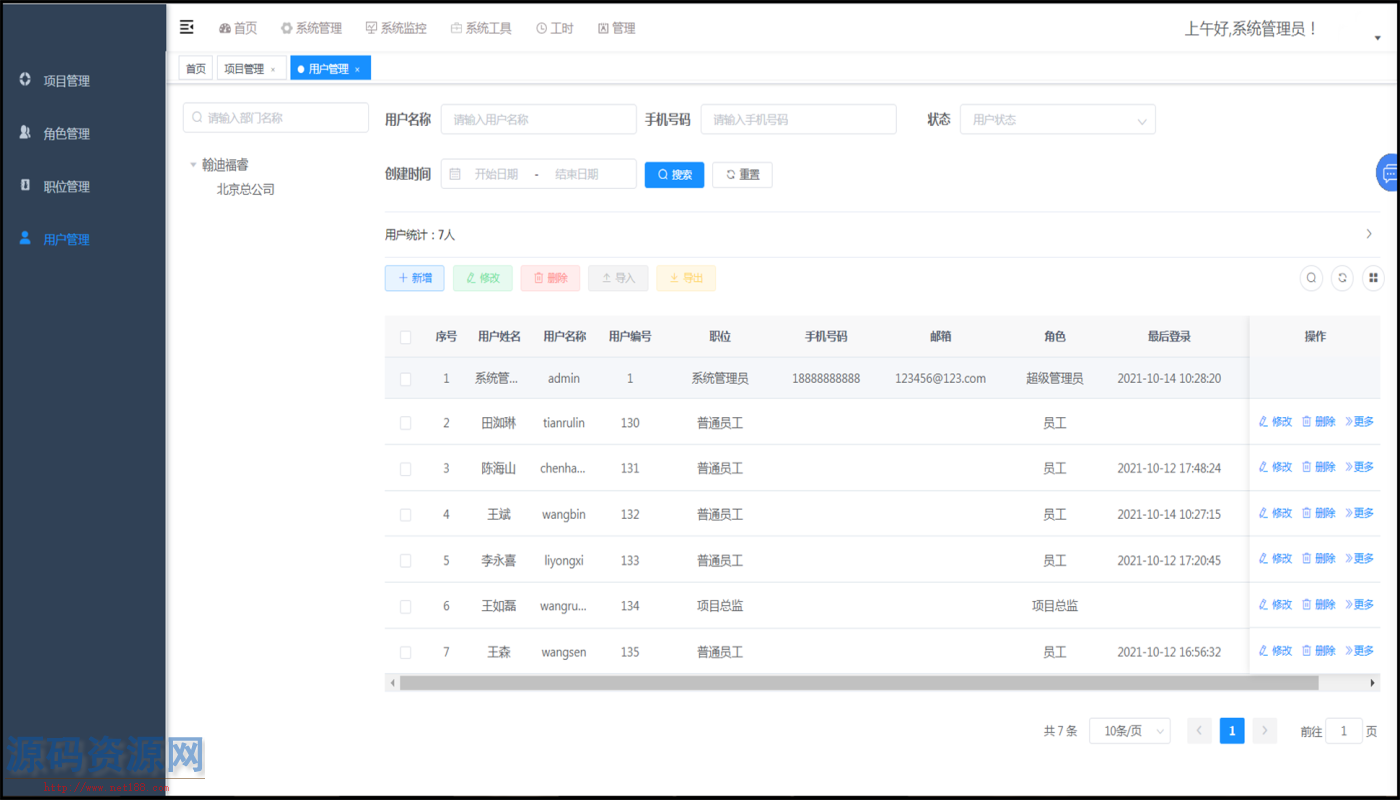Check the 王森 row checkbox
The height and width of the screenshot is (800, 1400).
point(405,652)
